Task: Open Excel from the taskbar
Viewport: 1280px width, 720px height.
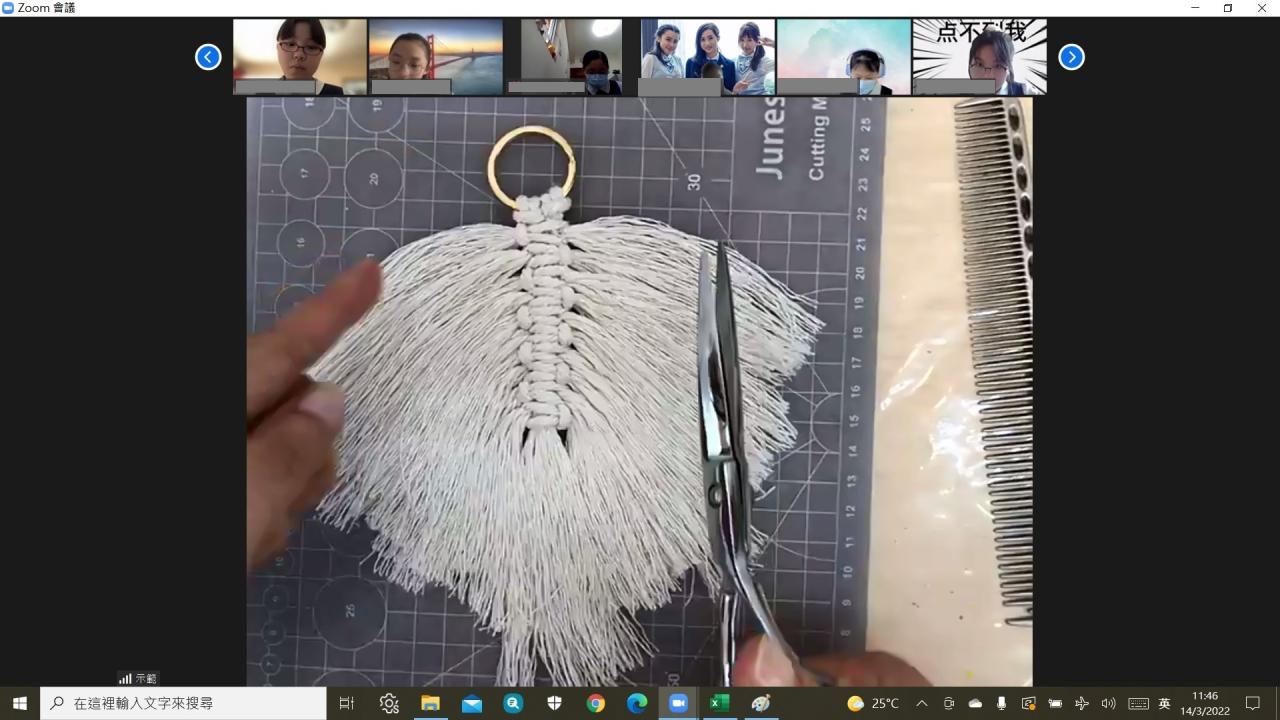Action: (719, 703)
